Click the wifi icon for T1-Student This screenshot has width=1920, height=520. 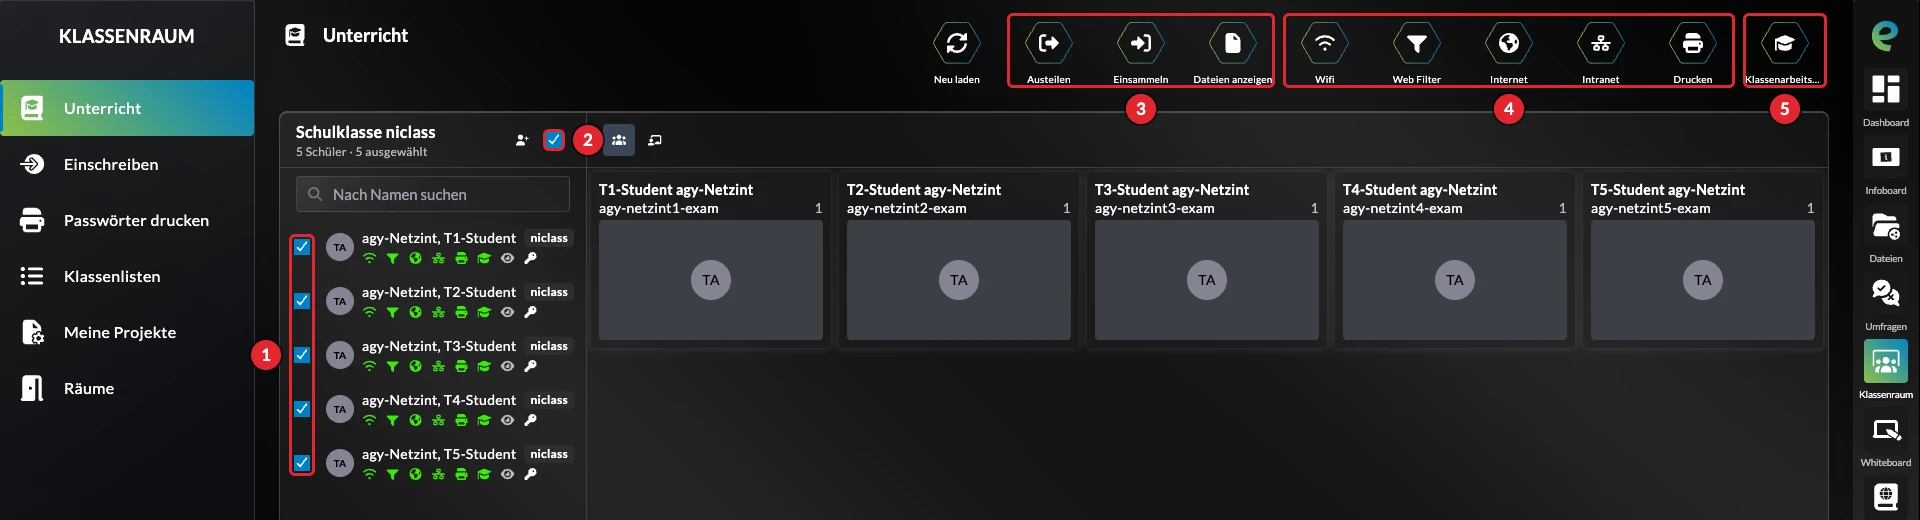coord(369,258)
